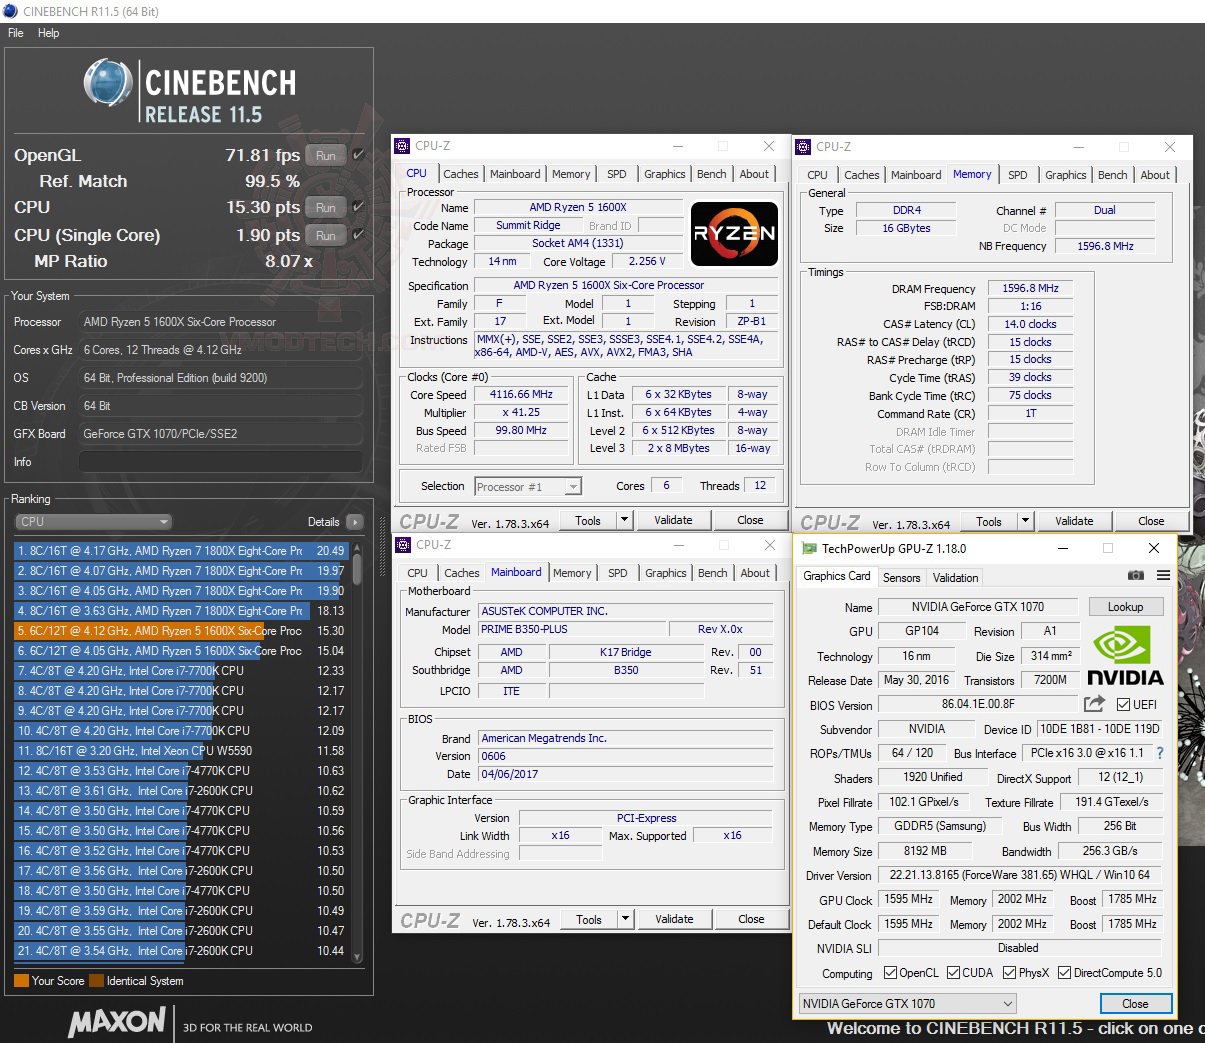The width and height of the screenshot is (1205, 1043).
Task: Click the Lookup button for GTX 1070
Action: coord(1126,607)
